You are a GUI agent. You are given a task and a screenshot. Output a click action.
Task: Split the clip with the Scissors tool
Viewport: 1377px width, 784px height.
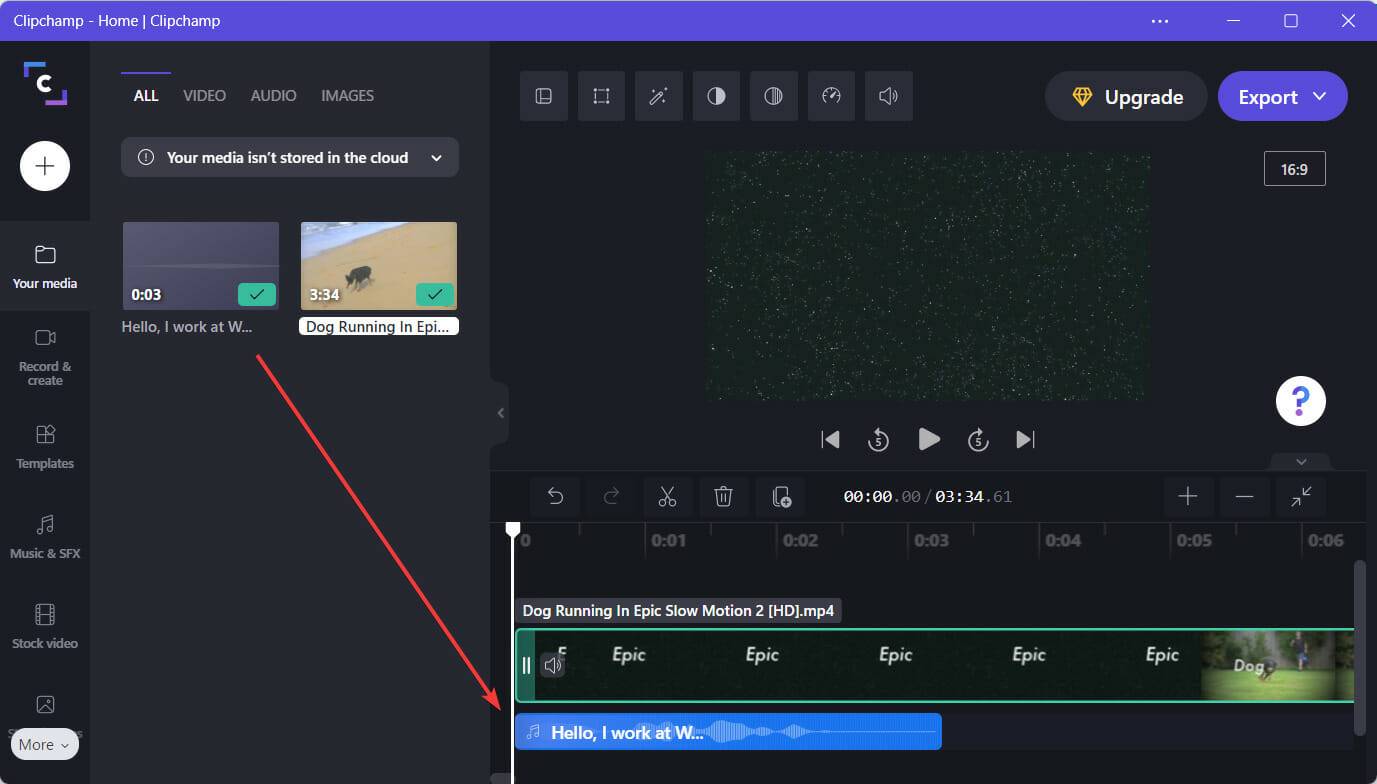point(668,496)
